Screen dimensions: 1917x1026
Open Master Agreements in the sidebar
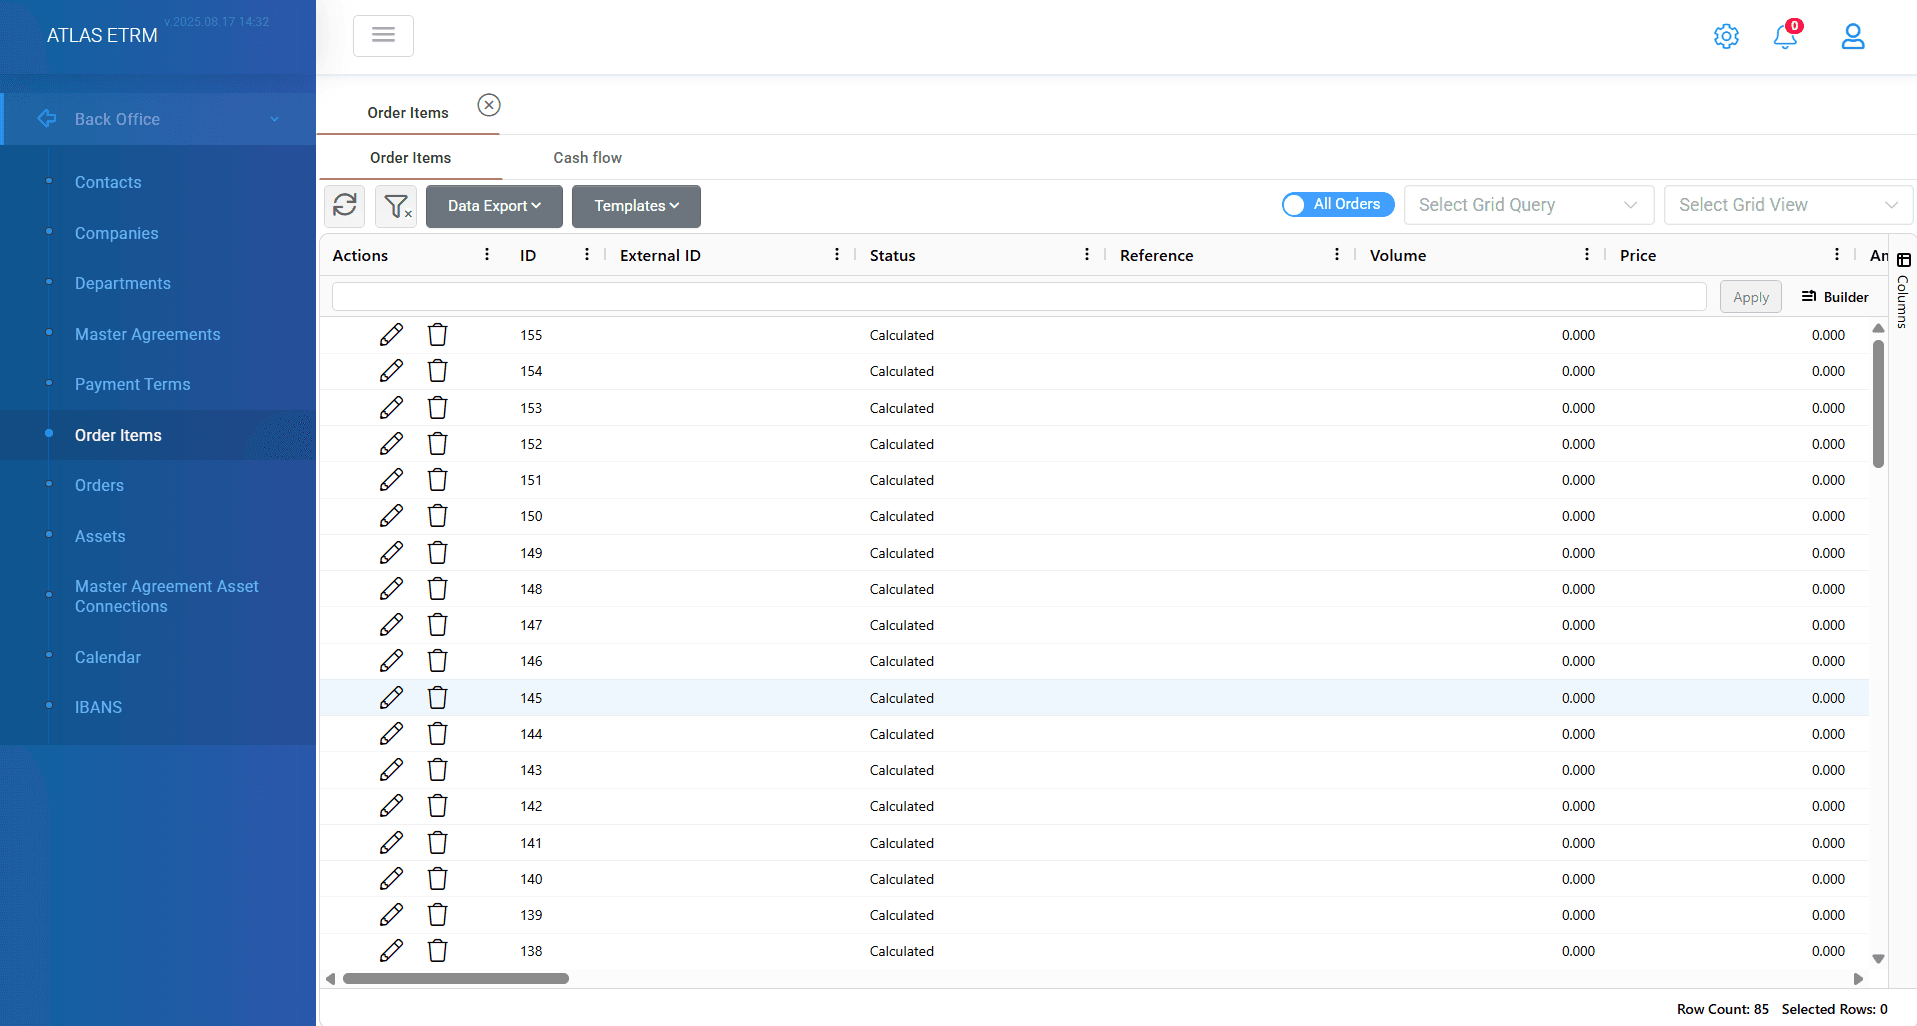click(148, 334)
